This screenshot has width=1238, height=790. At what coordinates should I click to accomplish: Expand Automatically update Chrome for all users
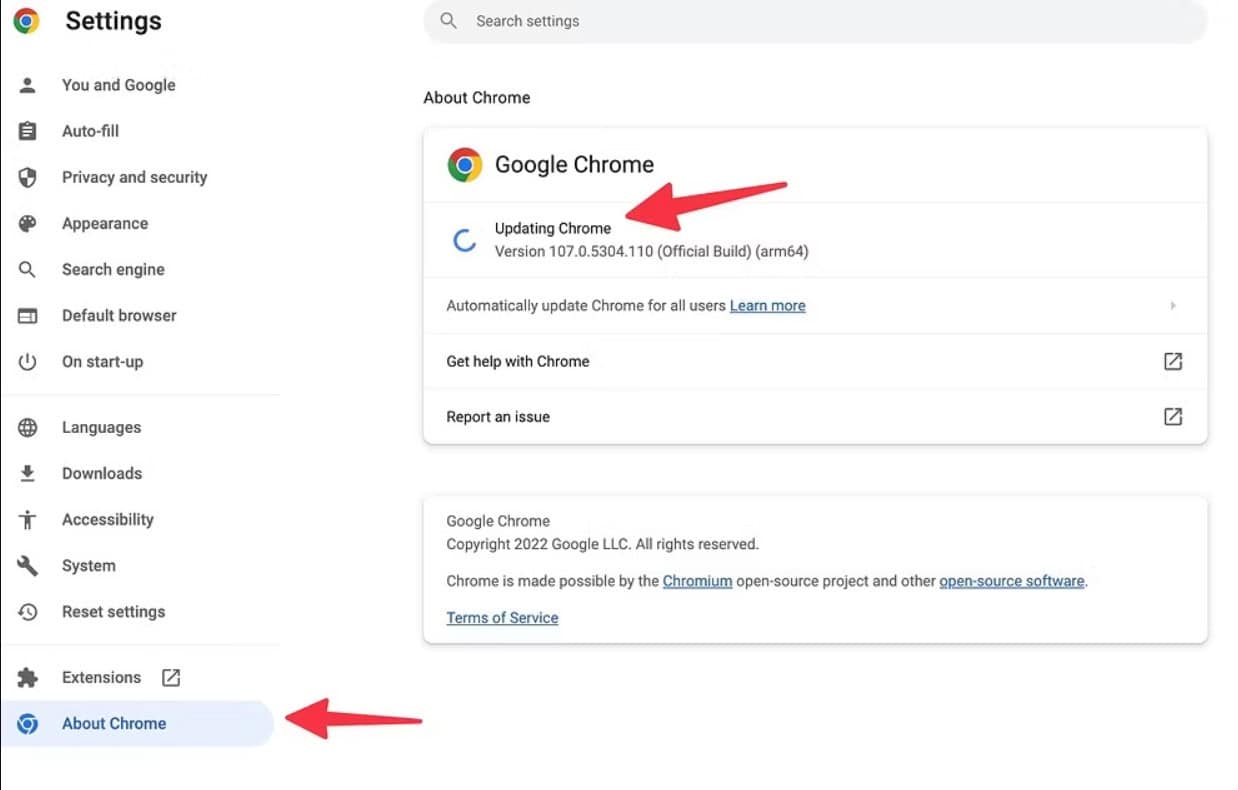click(1173, 305)
